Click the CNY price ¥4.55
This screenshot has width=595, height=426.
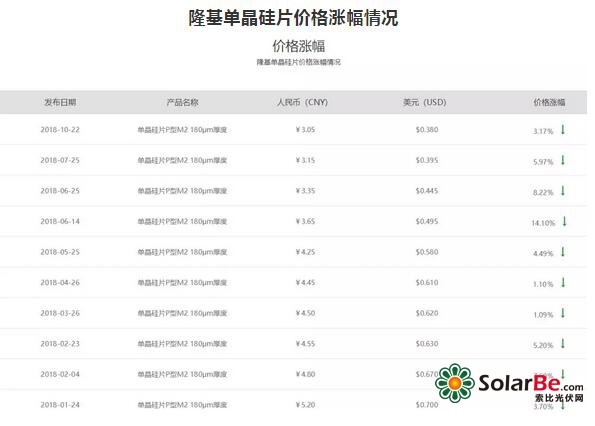(305, 344)
